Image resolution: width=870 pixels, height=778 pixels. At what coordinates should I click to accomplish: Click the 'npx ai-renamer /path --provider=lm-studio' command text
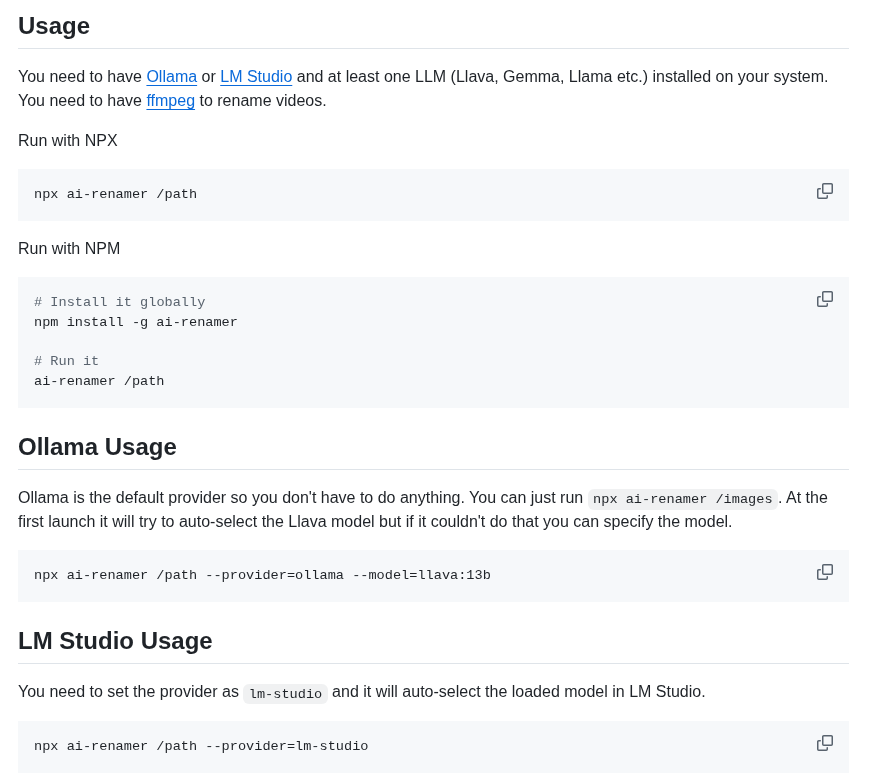pyautogui.click(x=201, y=746)
